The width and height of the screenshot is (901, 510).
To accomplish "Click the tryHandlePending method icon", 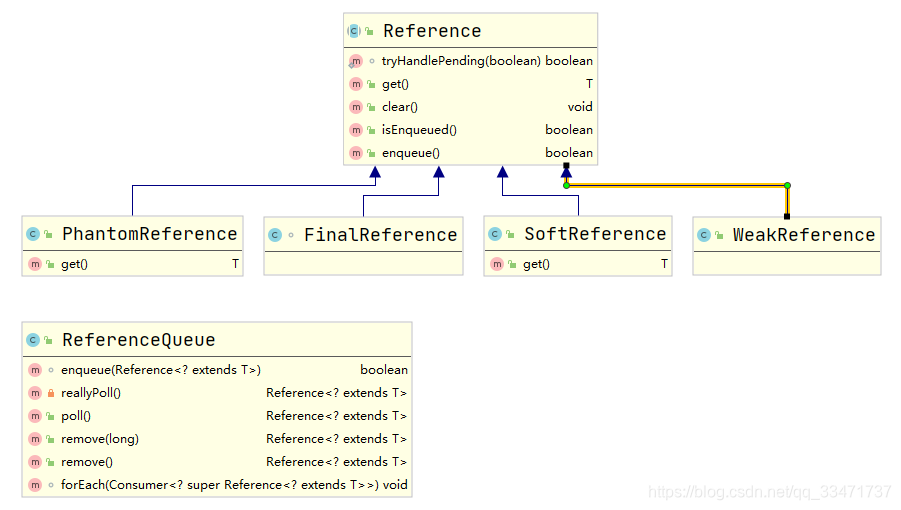I will click(x=356, y=61).
